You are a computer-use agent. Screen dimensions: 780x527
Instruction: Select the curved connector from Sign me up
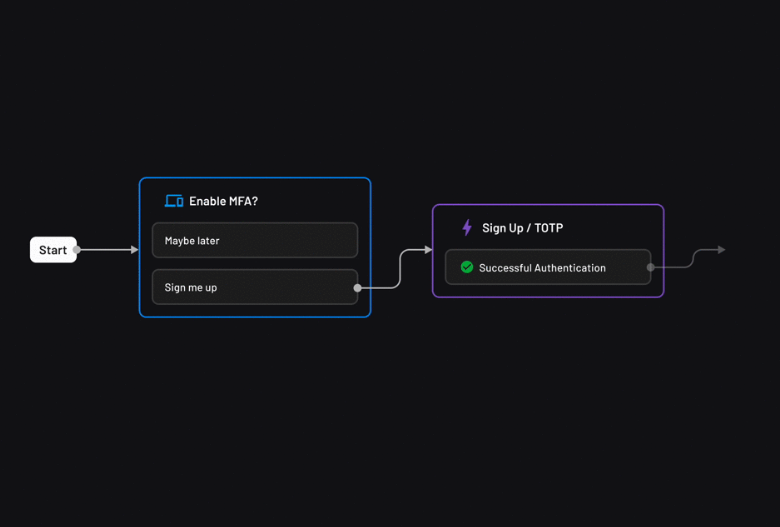point(400,268)
